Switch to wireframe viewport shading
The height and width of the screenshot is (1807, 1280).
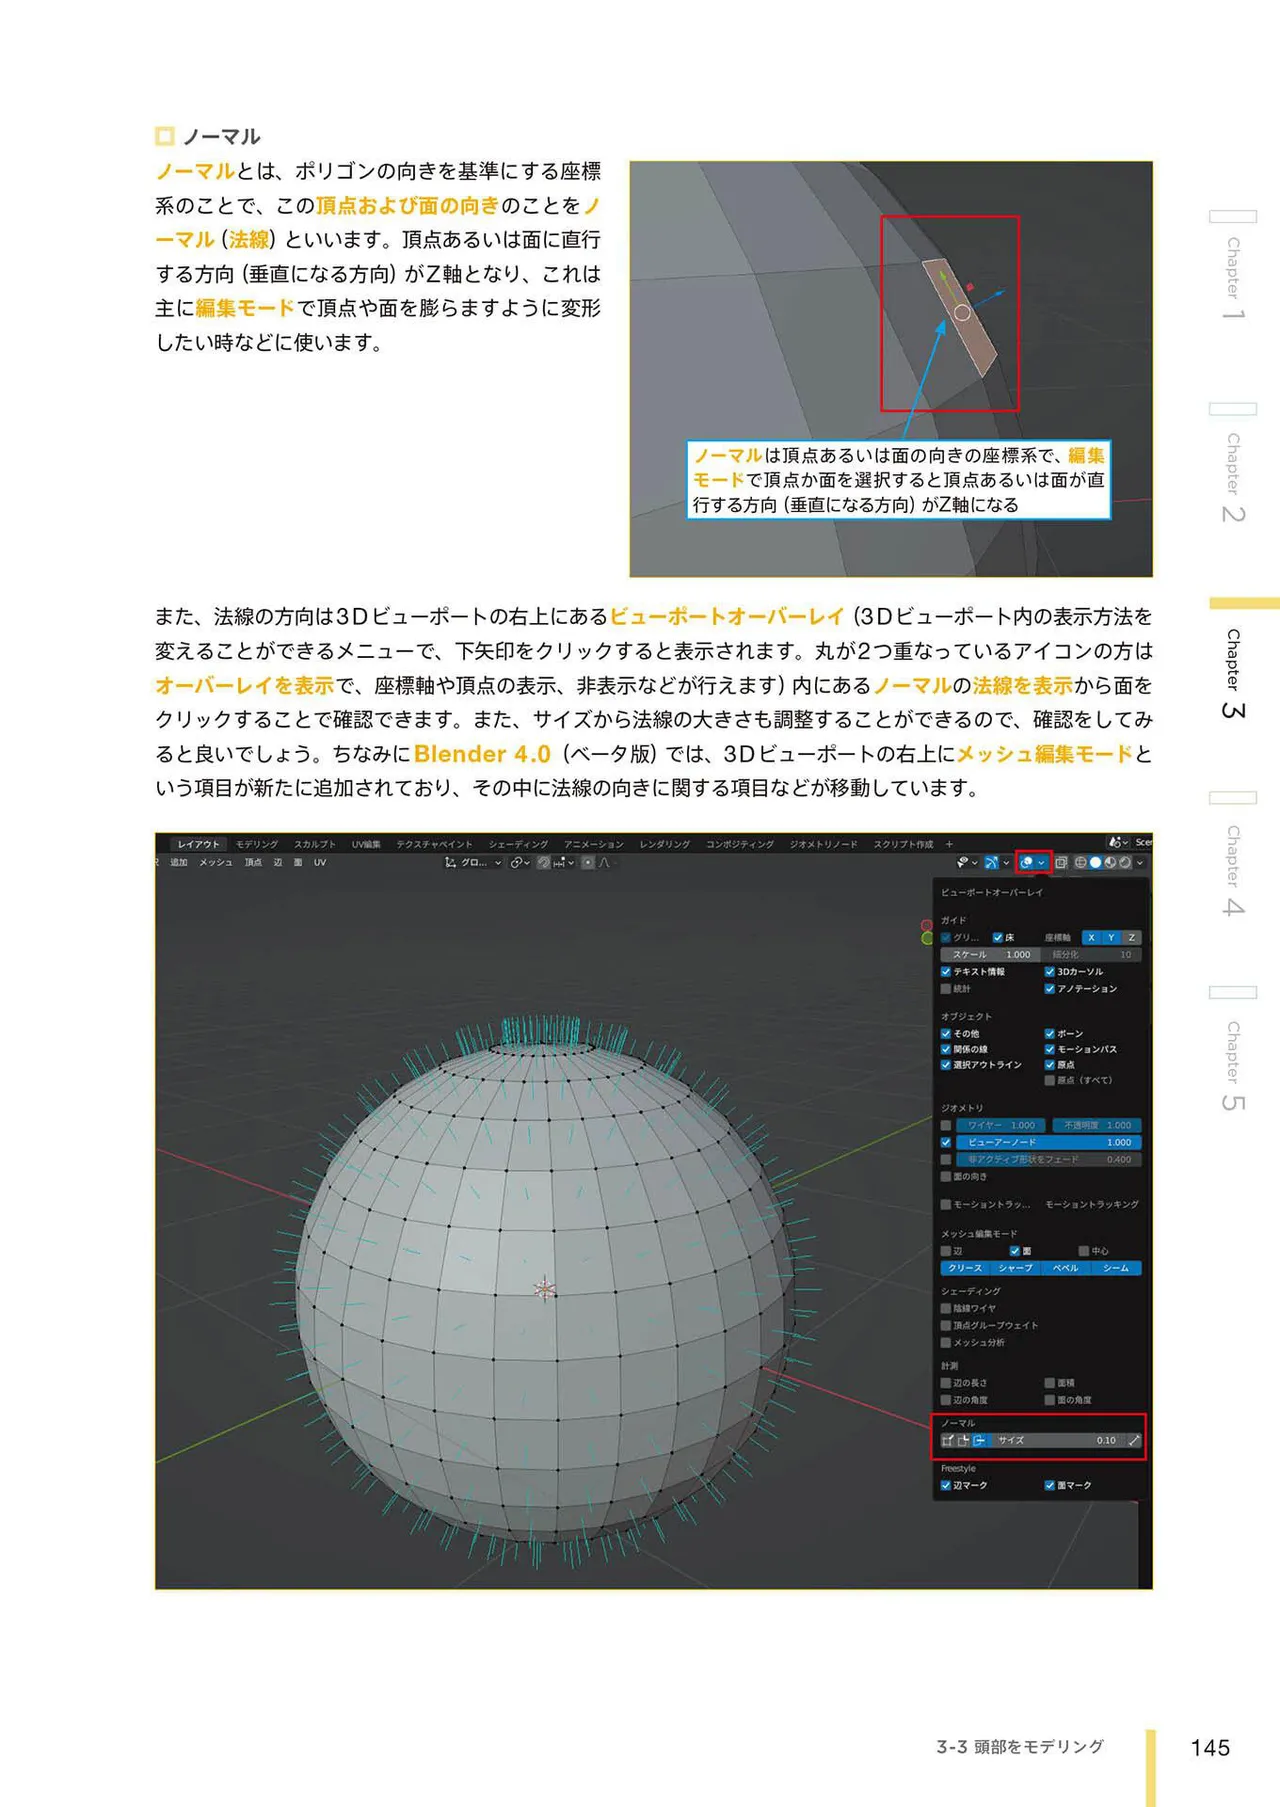[1081, 862]
